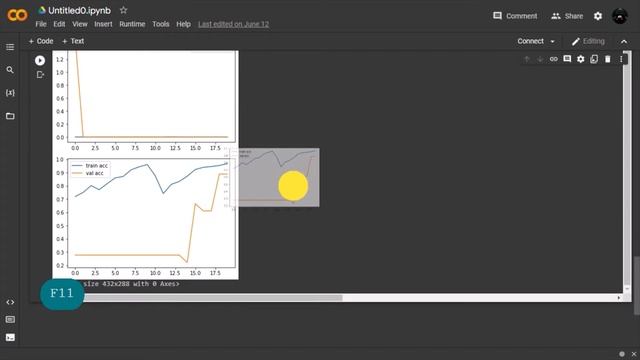The image size is (640, 360).
Task: Star the Untitled0.ipynb notebook
Action: [123, 10]
